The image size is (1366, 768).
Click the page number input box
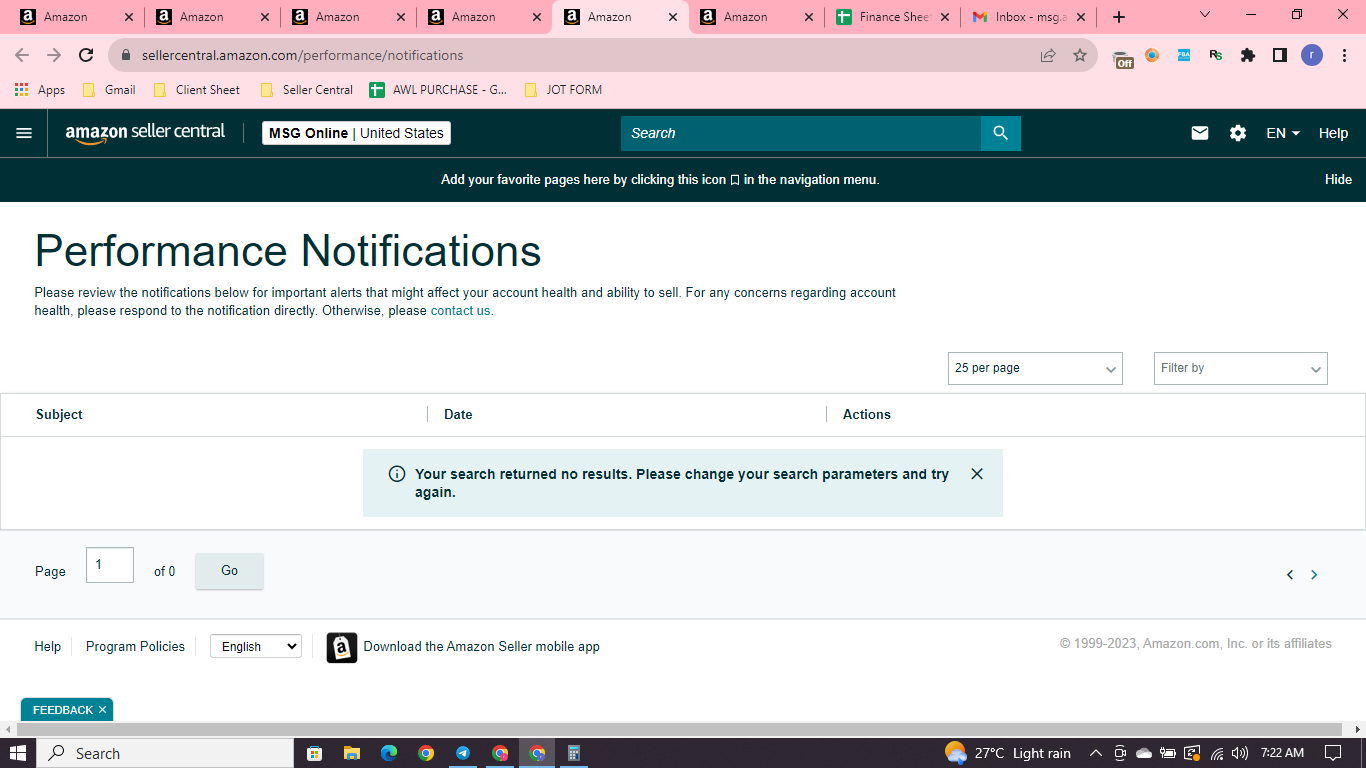tap(110, 565)
